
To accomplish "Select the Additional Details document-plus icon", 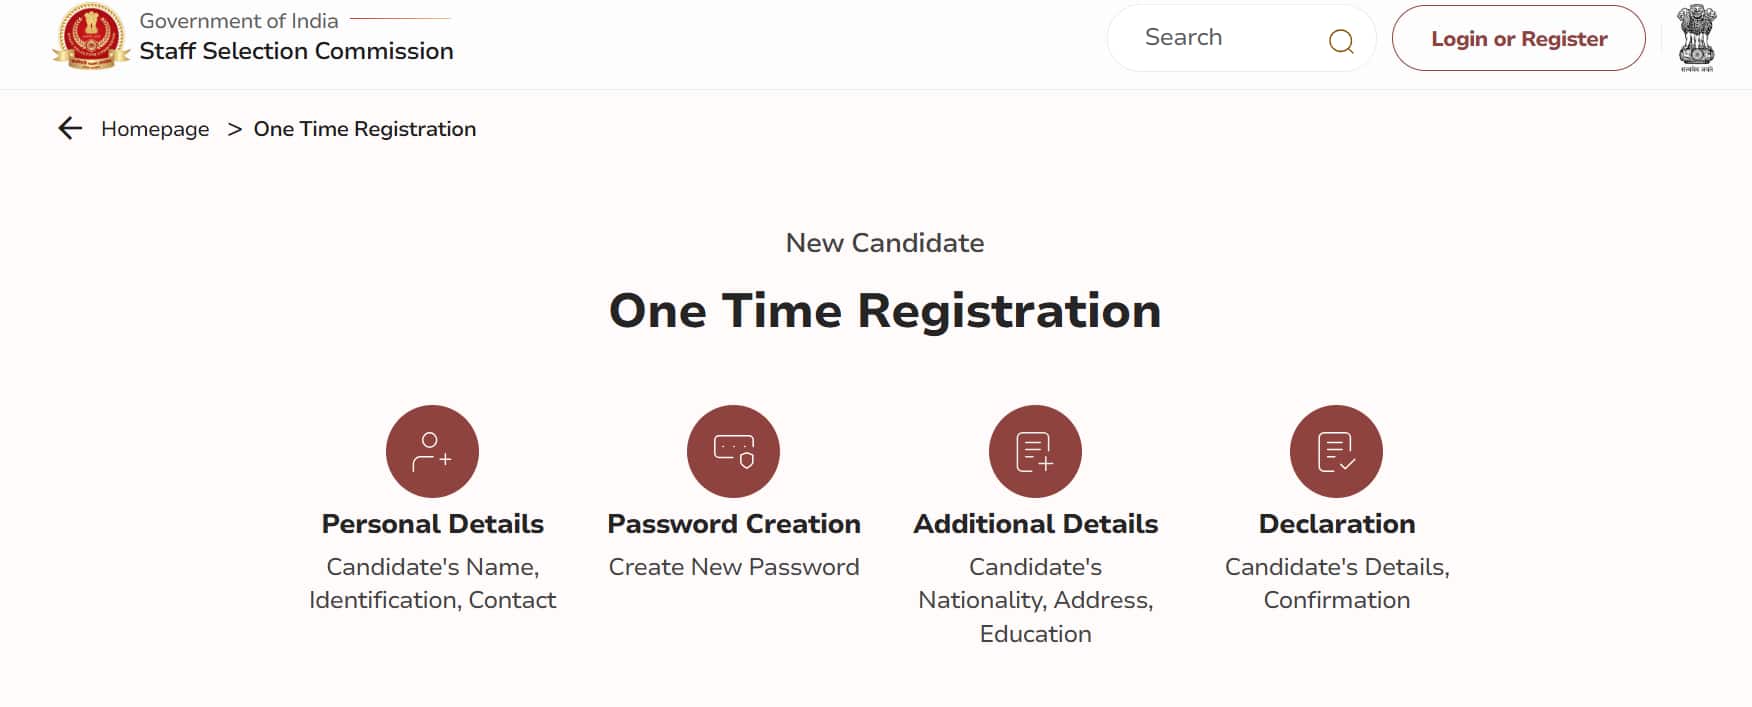I will click(x=1035, y=451).
